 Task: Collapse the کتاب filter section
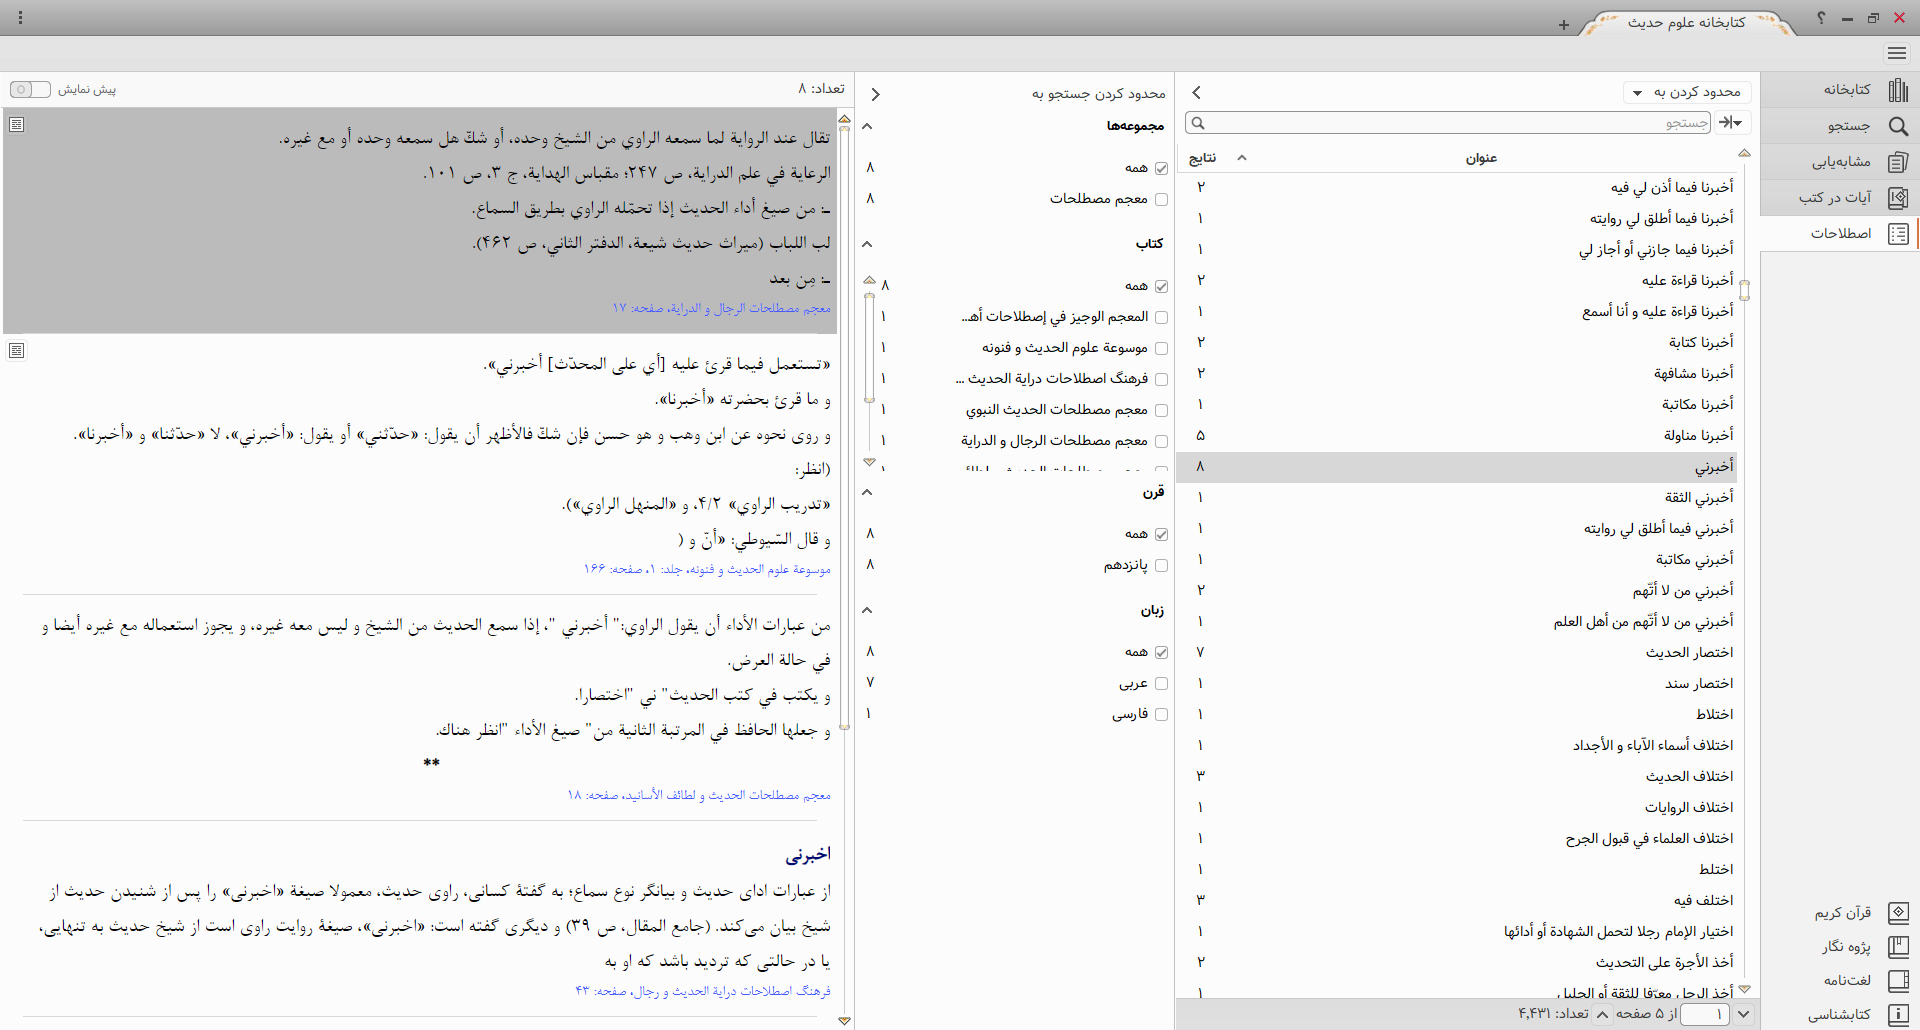pos(867,244)
